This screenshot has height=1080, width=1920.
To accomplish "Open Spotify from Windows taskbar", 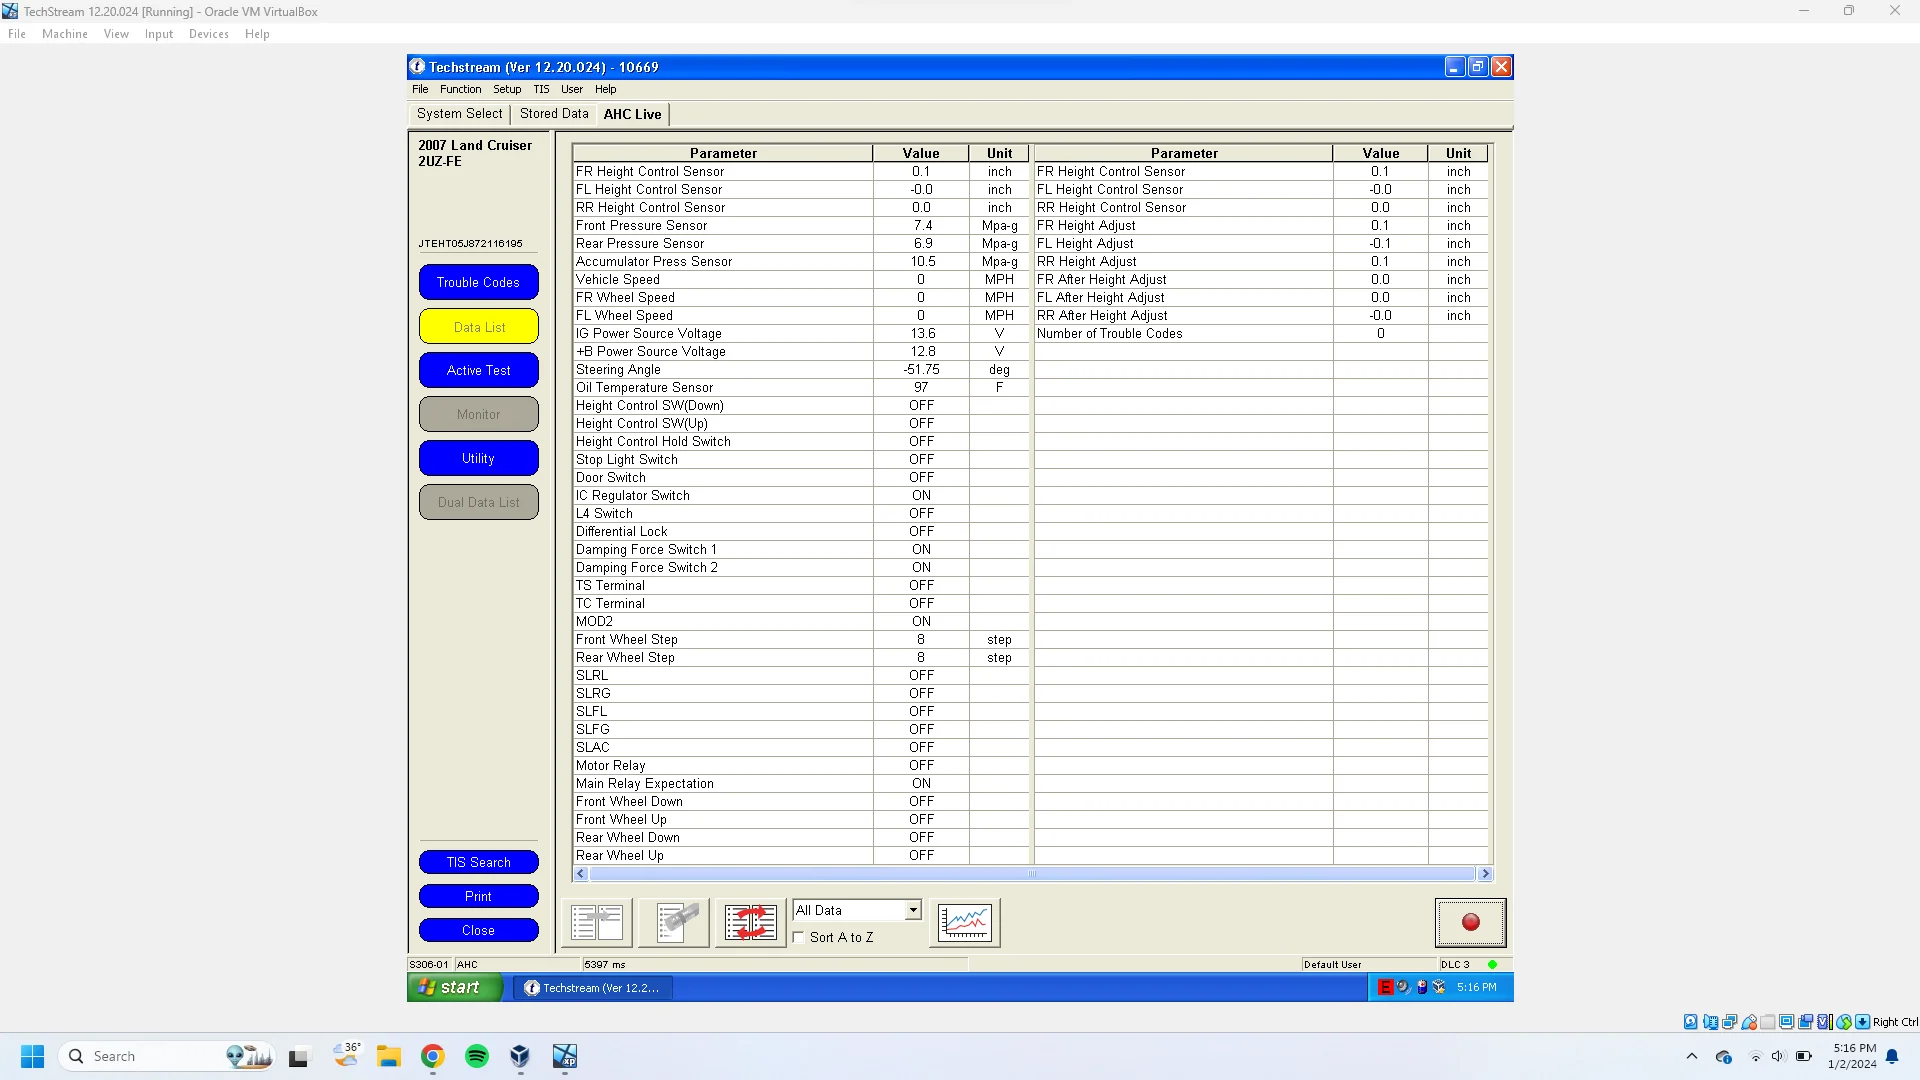I will coord(477,1056).
